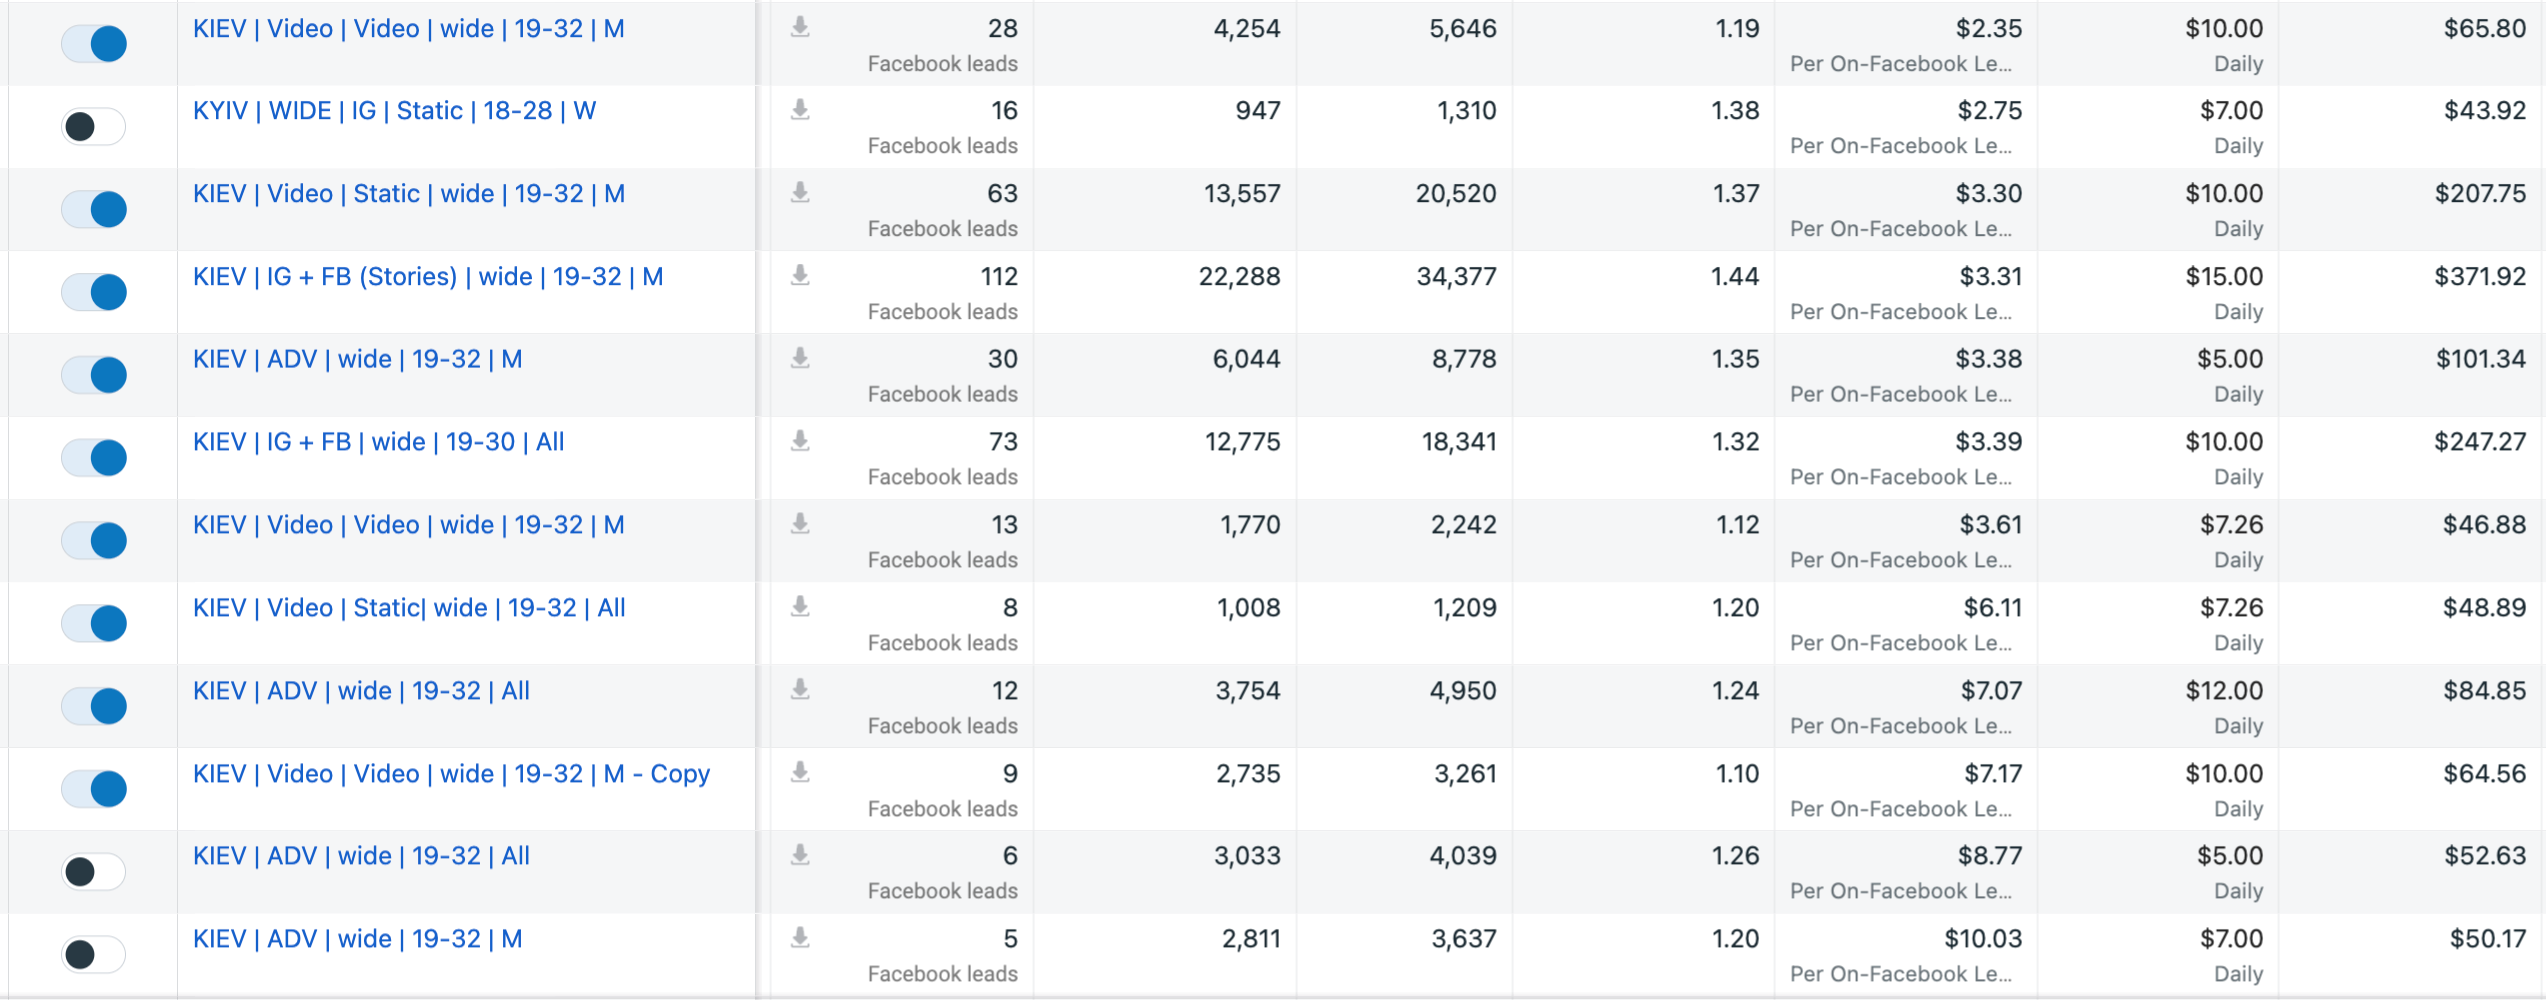The image size is (2546, 1000).
Task: Turn off toggle for KIEV | IG + FB | wide | 19-30 | All
Action: tap(94, 458)
